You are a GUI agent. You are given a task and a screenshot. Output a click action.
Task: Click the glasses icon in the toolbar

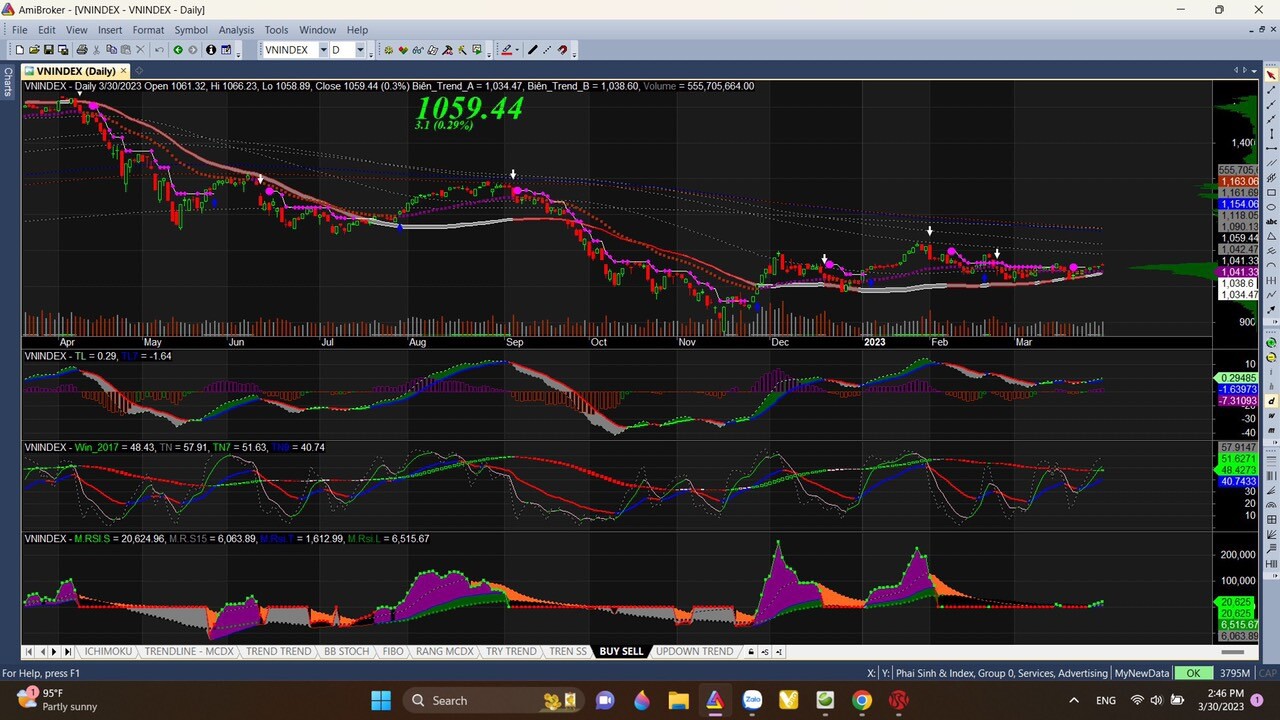coord(418,50)
